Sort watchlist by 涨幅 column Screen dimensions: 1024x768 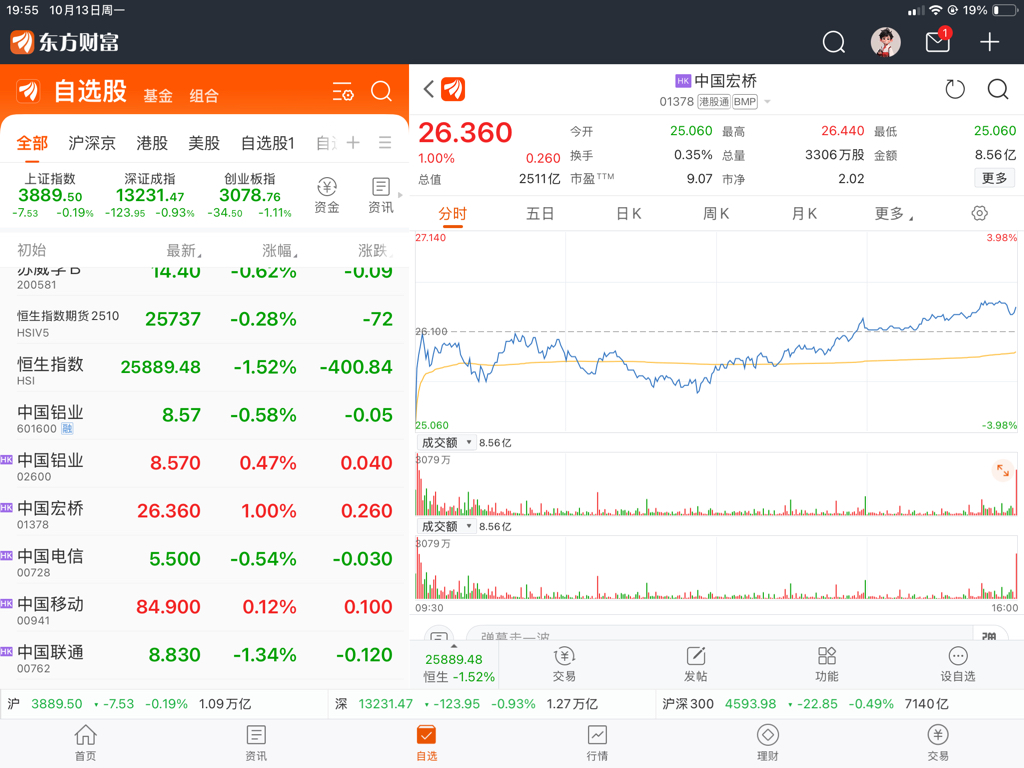(280, 250)
